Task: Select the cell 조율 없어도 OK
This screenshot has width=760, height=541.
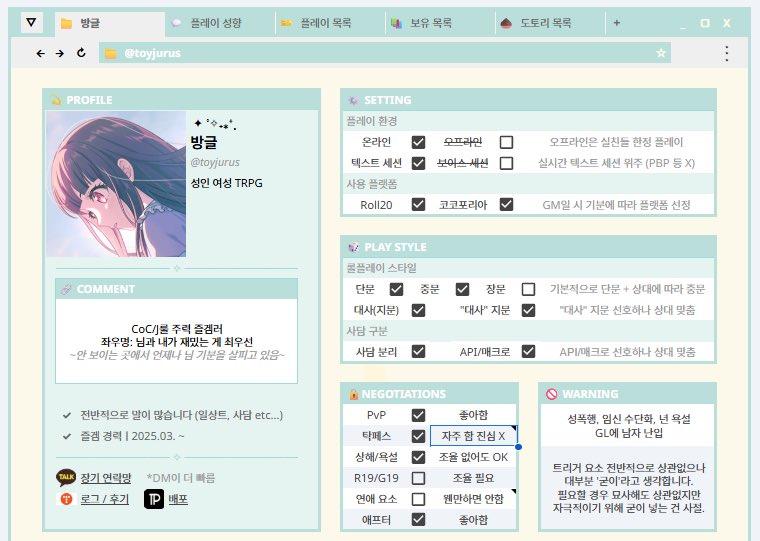Action: 474,457
